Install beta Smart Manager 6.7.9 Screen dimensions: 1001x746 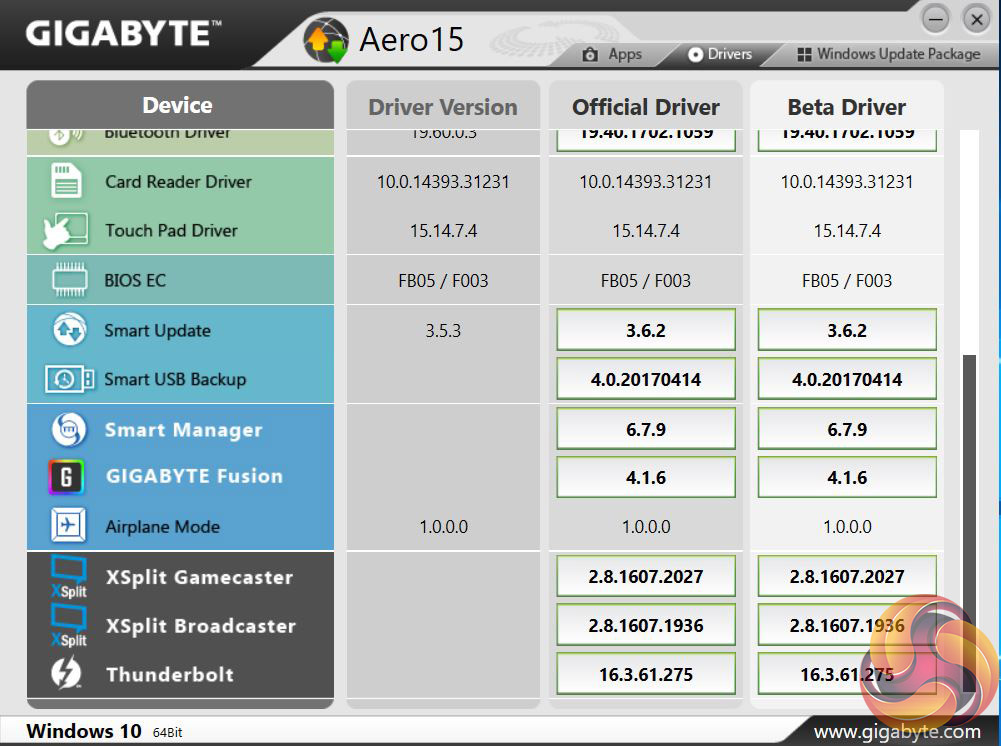click(847, 430)
